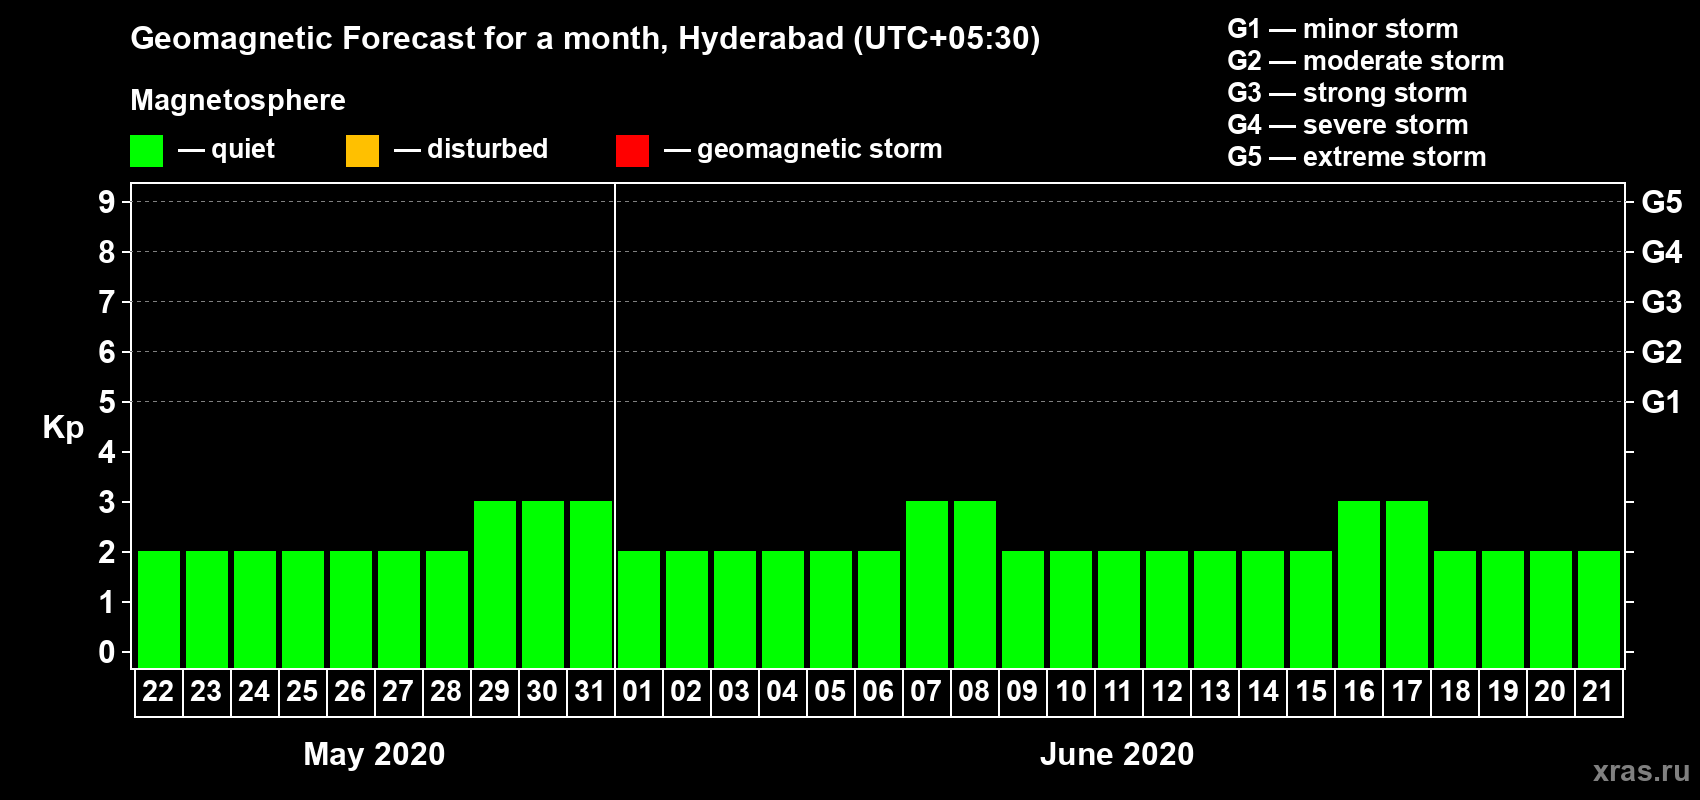1700x800 pixels.
Task: Click the date label 27
Action: tap(398, 691)
